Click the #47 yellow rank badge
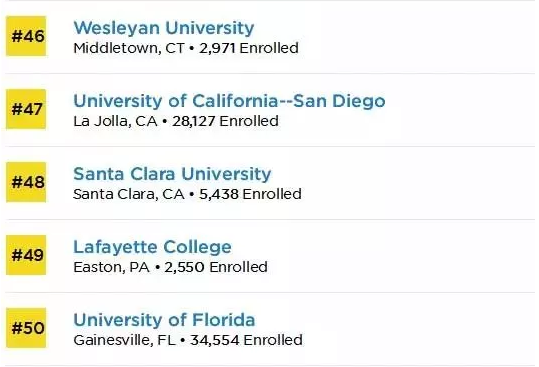539x367 pixels. [x=26, y=109]
